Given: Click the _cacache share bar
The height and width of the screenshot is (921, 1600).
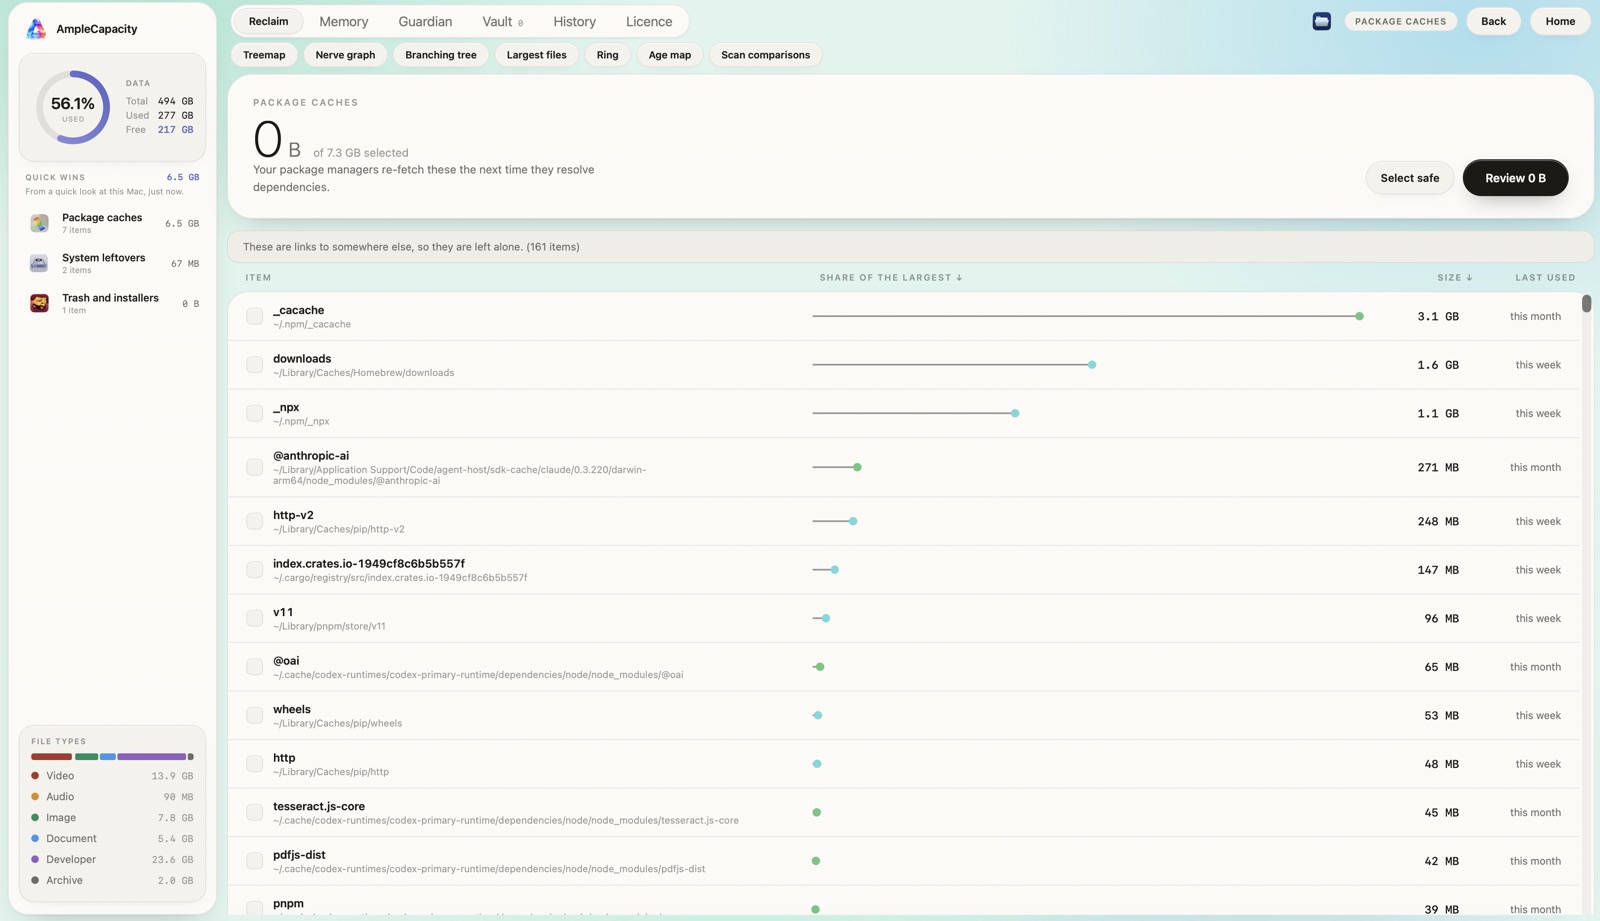Looking at the screenshot, I should [1088, 316].
